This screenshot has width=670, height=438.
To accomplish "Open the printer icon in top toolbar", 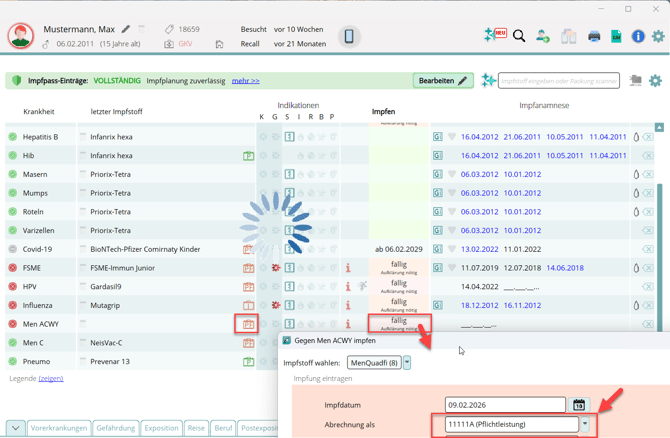I will (594, 36).
